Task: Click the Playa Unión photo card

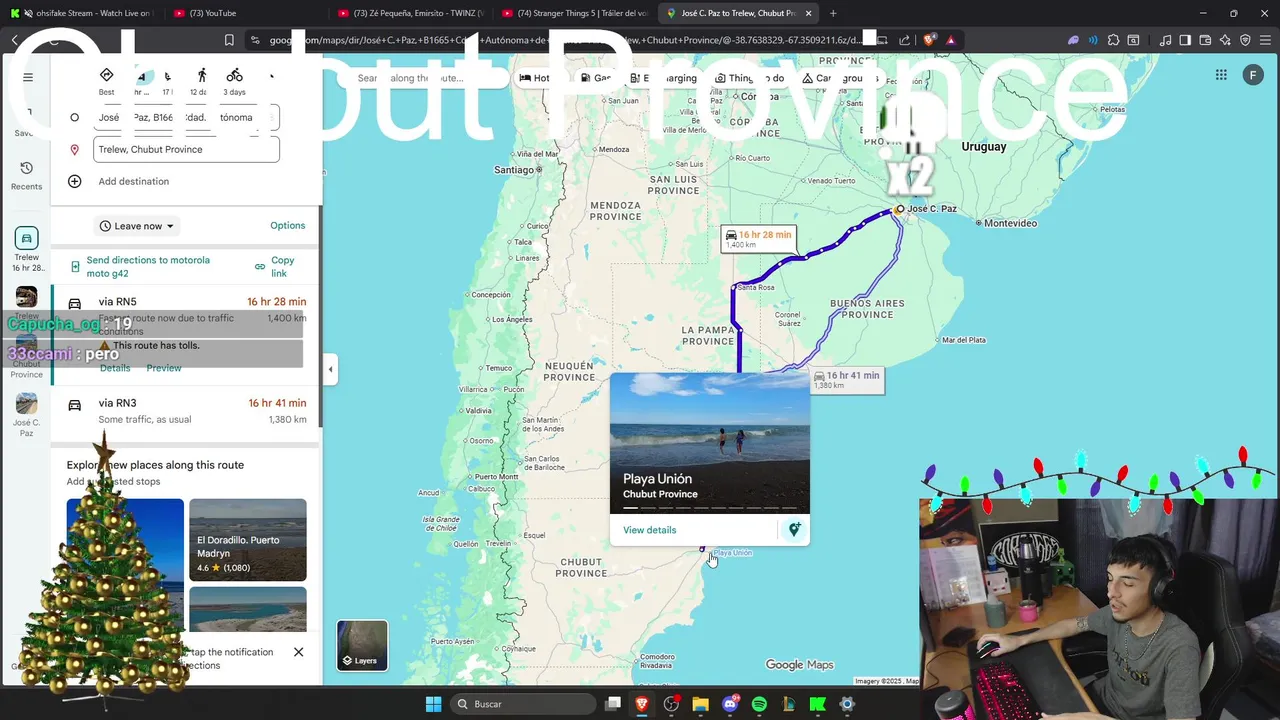Action: (x=710, y=442)
